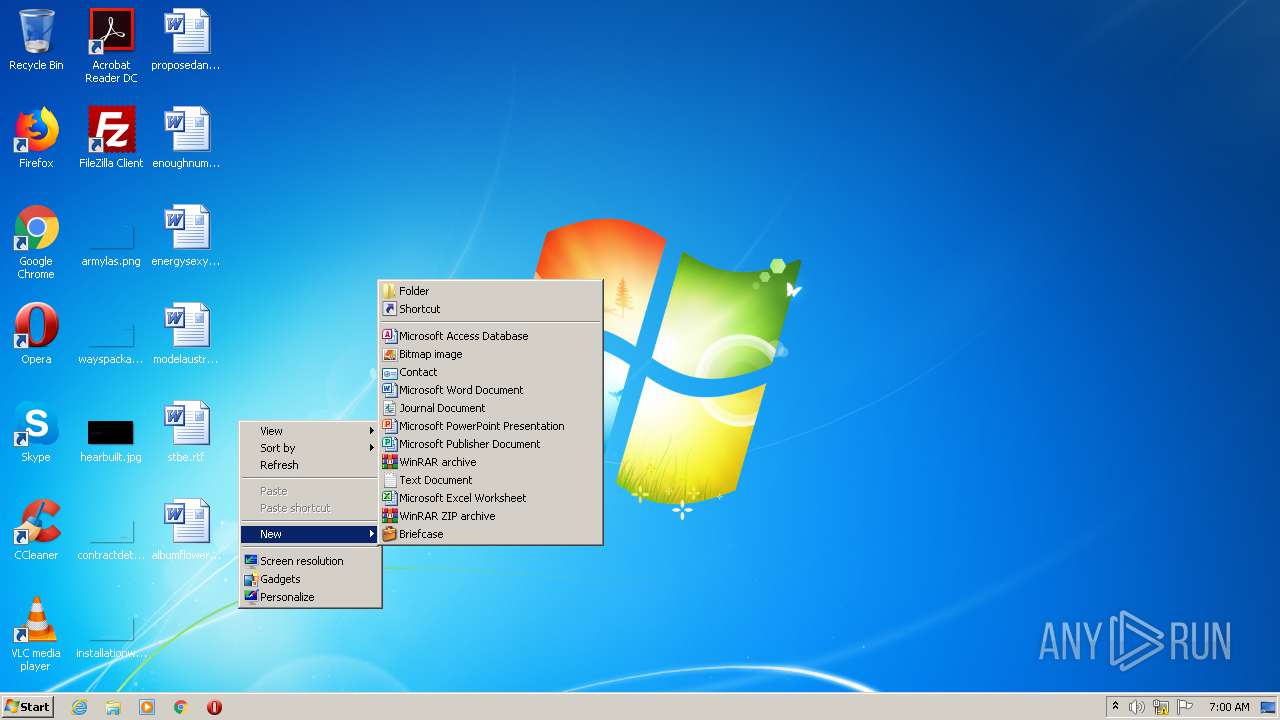Select the proposedan... Word document icon
The width and height of the screenshot is (1280, 720).
(x=186, y=40)
